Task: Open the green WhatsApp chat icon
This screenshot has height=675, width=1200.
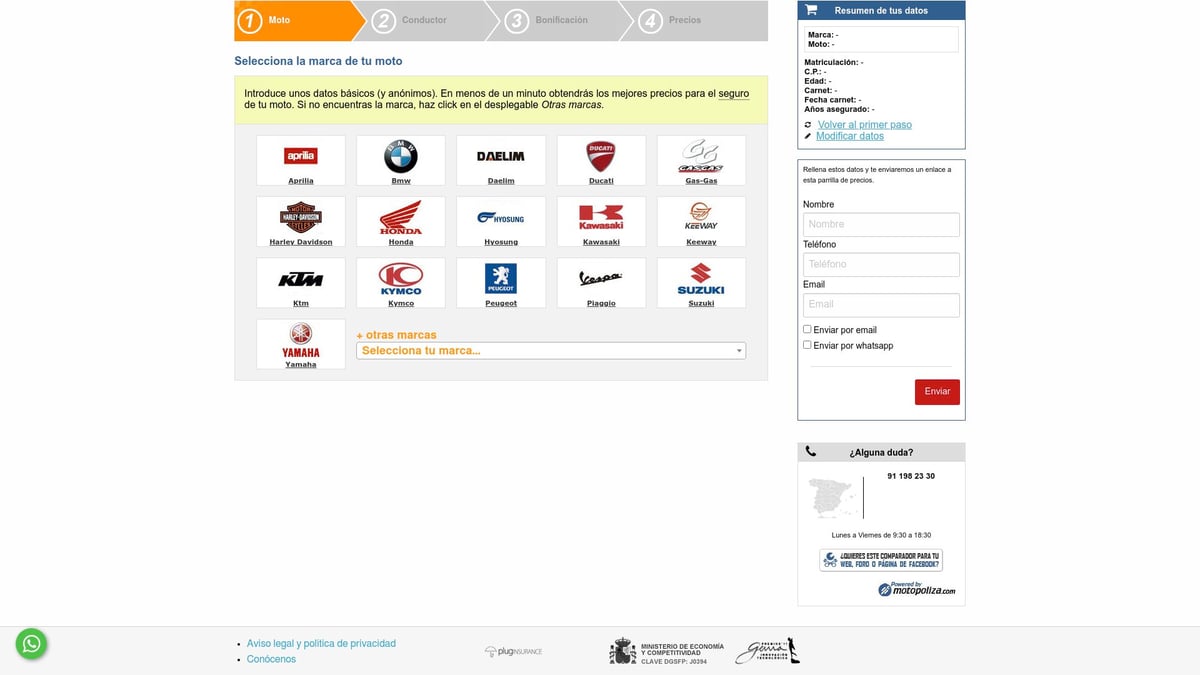Action: [32, 644]
